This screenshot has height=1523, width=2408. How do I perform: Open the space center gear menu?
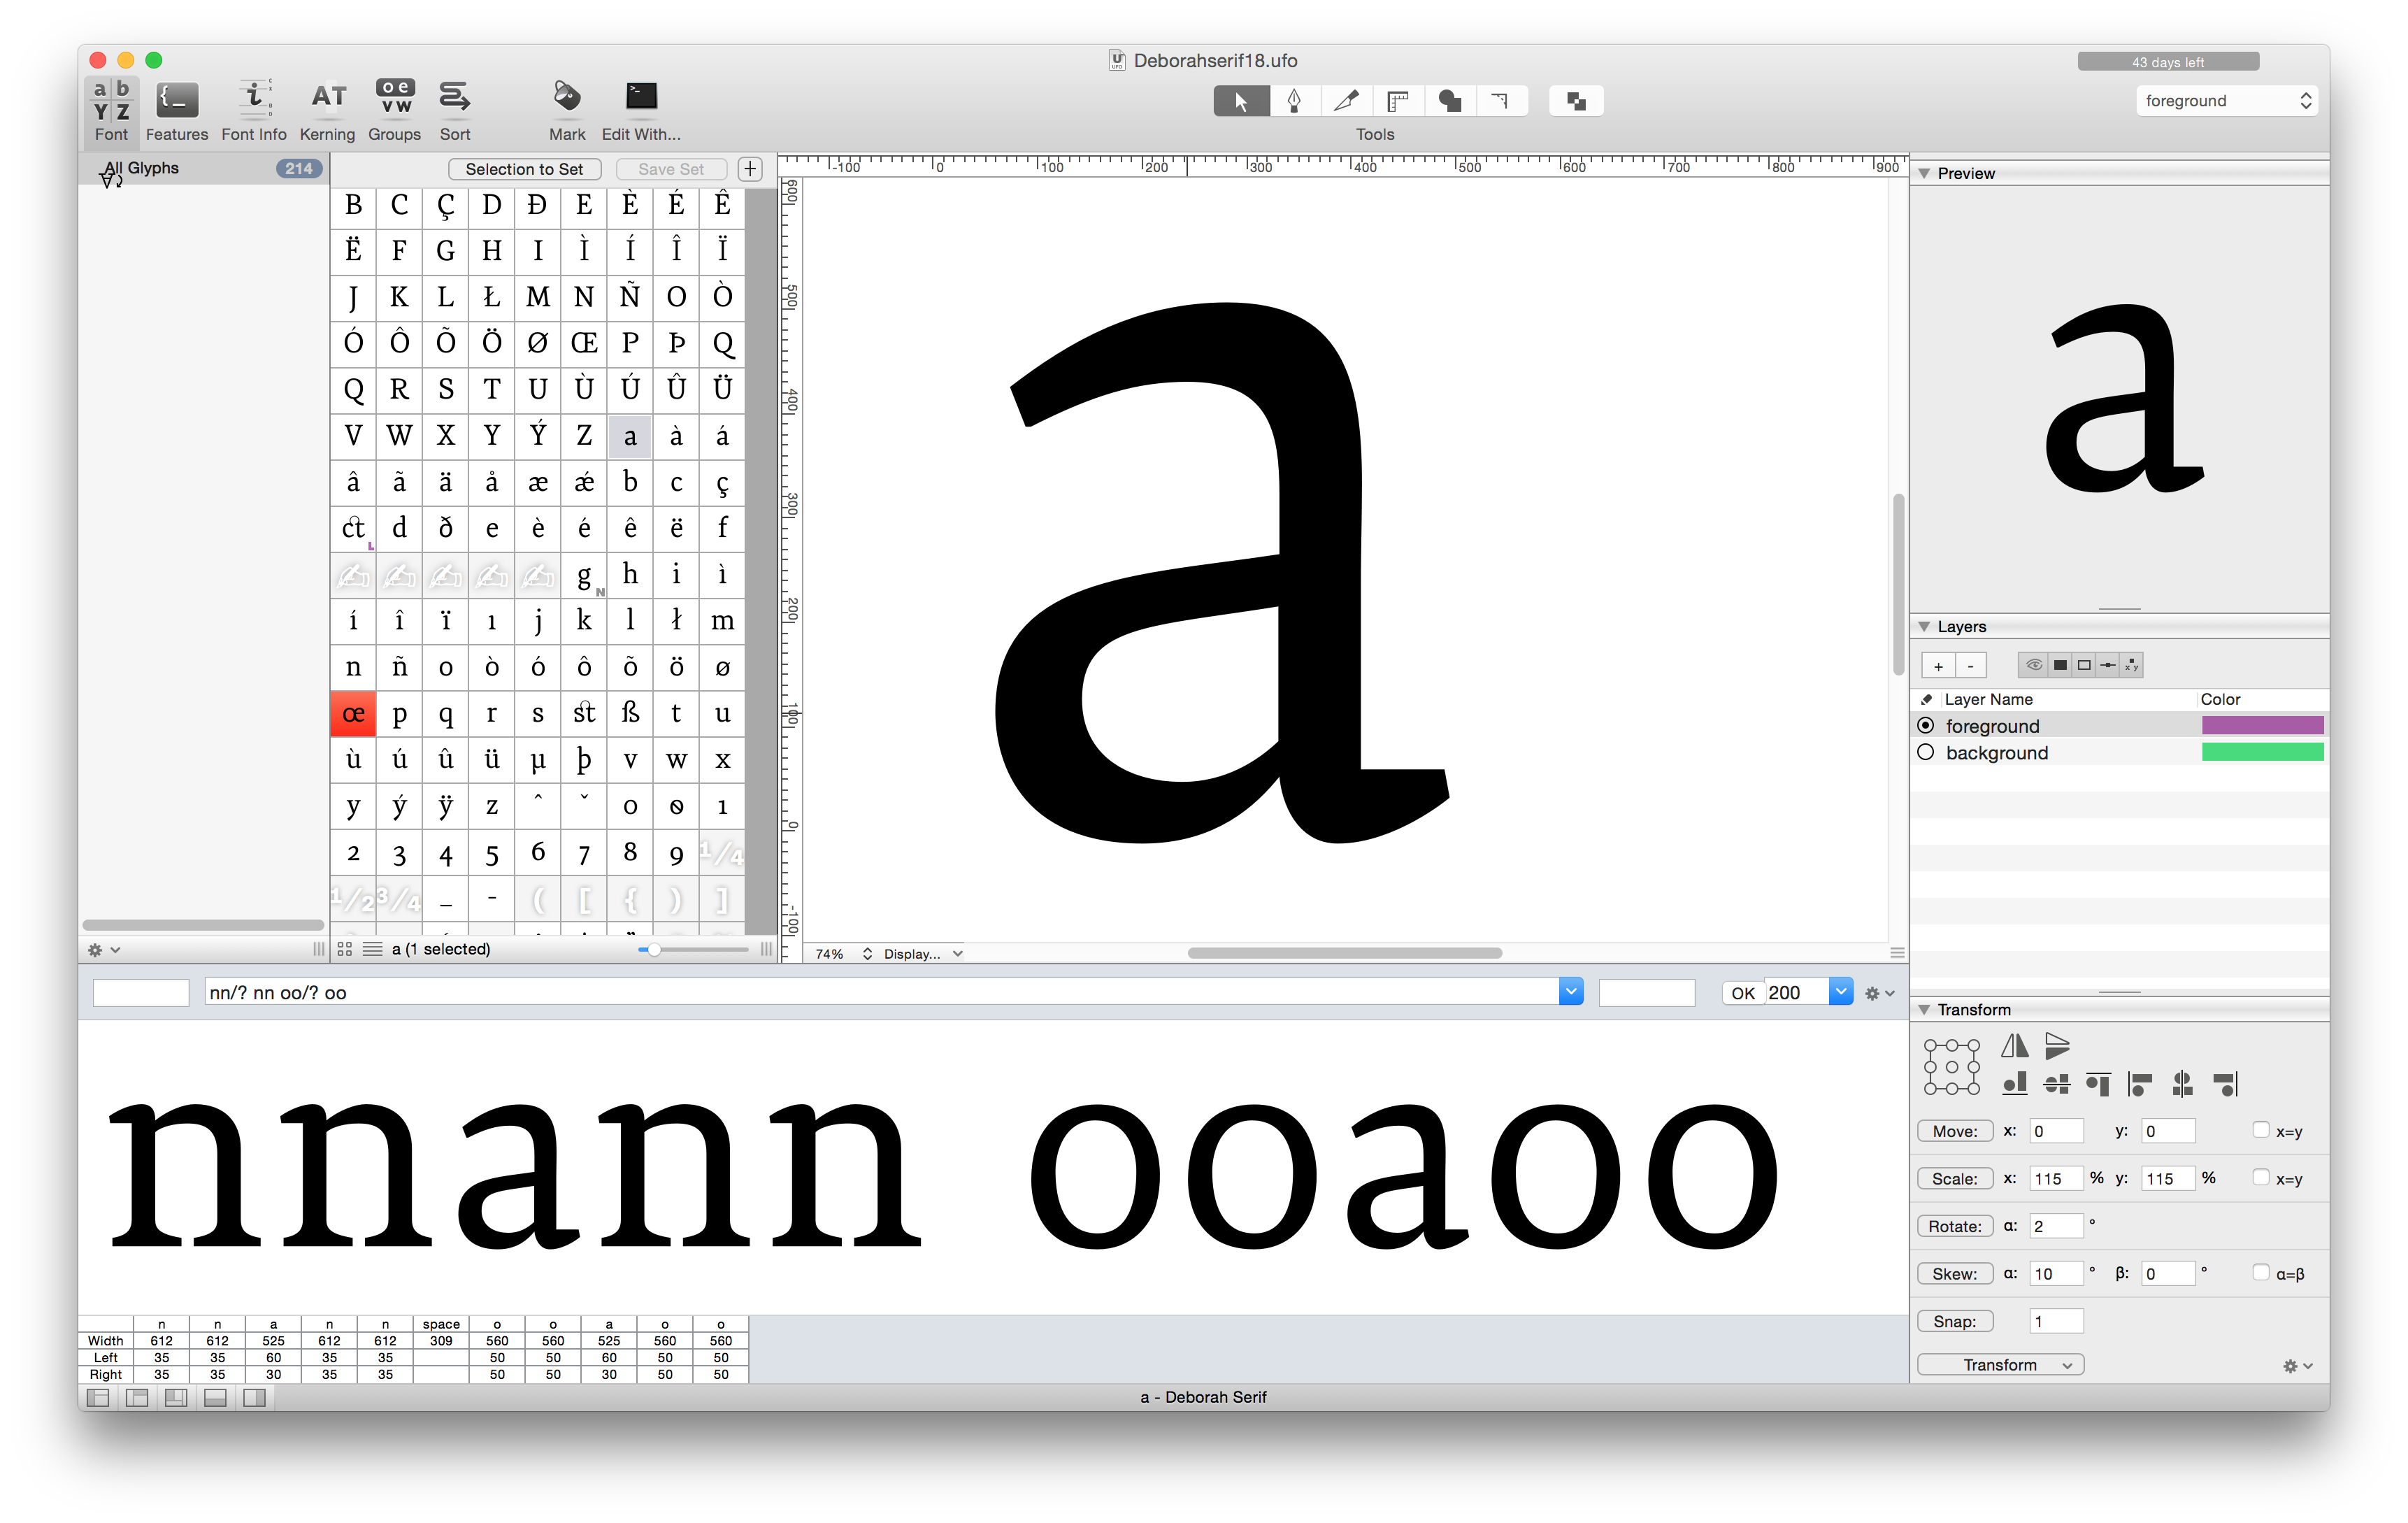(1879, 993)
